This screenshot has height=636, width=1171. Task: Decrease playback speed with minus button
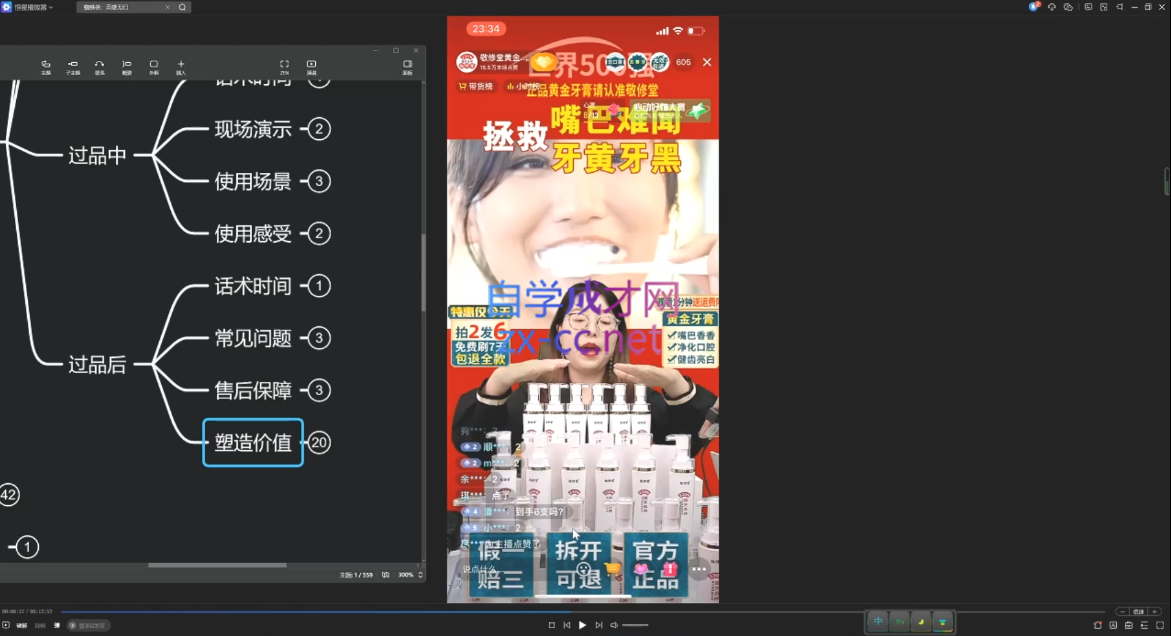click(1122, 611)
